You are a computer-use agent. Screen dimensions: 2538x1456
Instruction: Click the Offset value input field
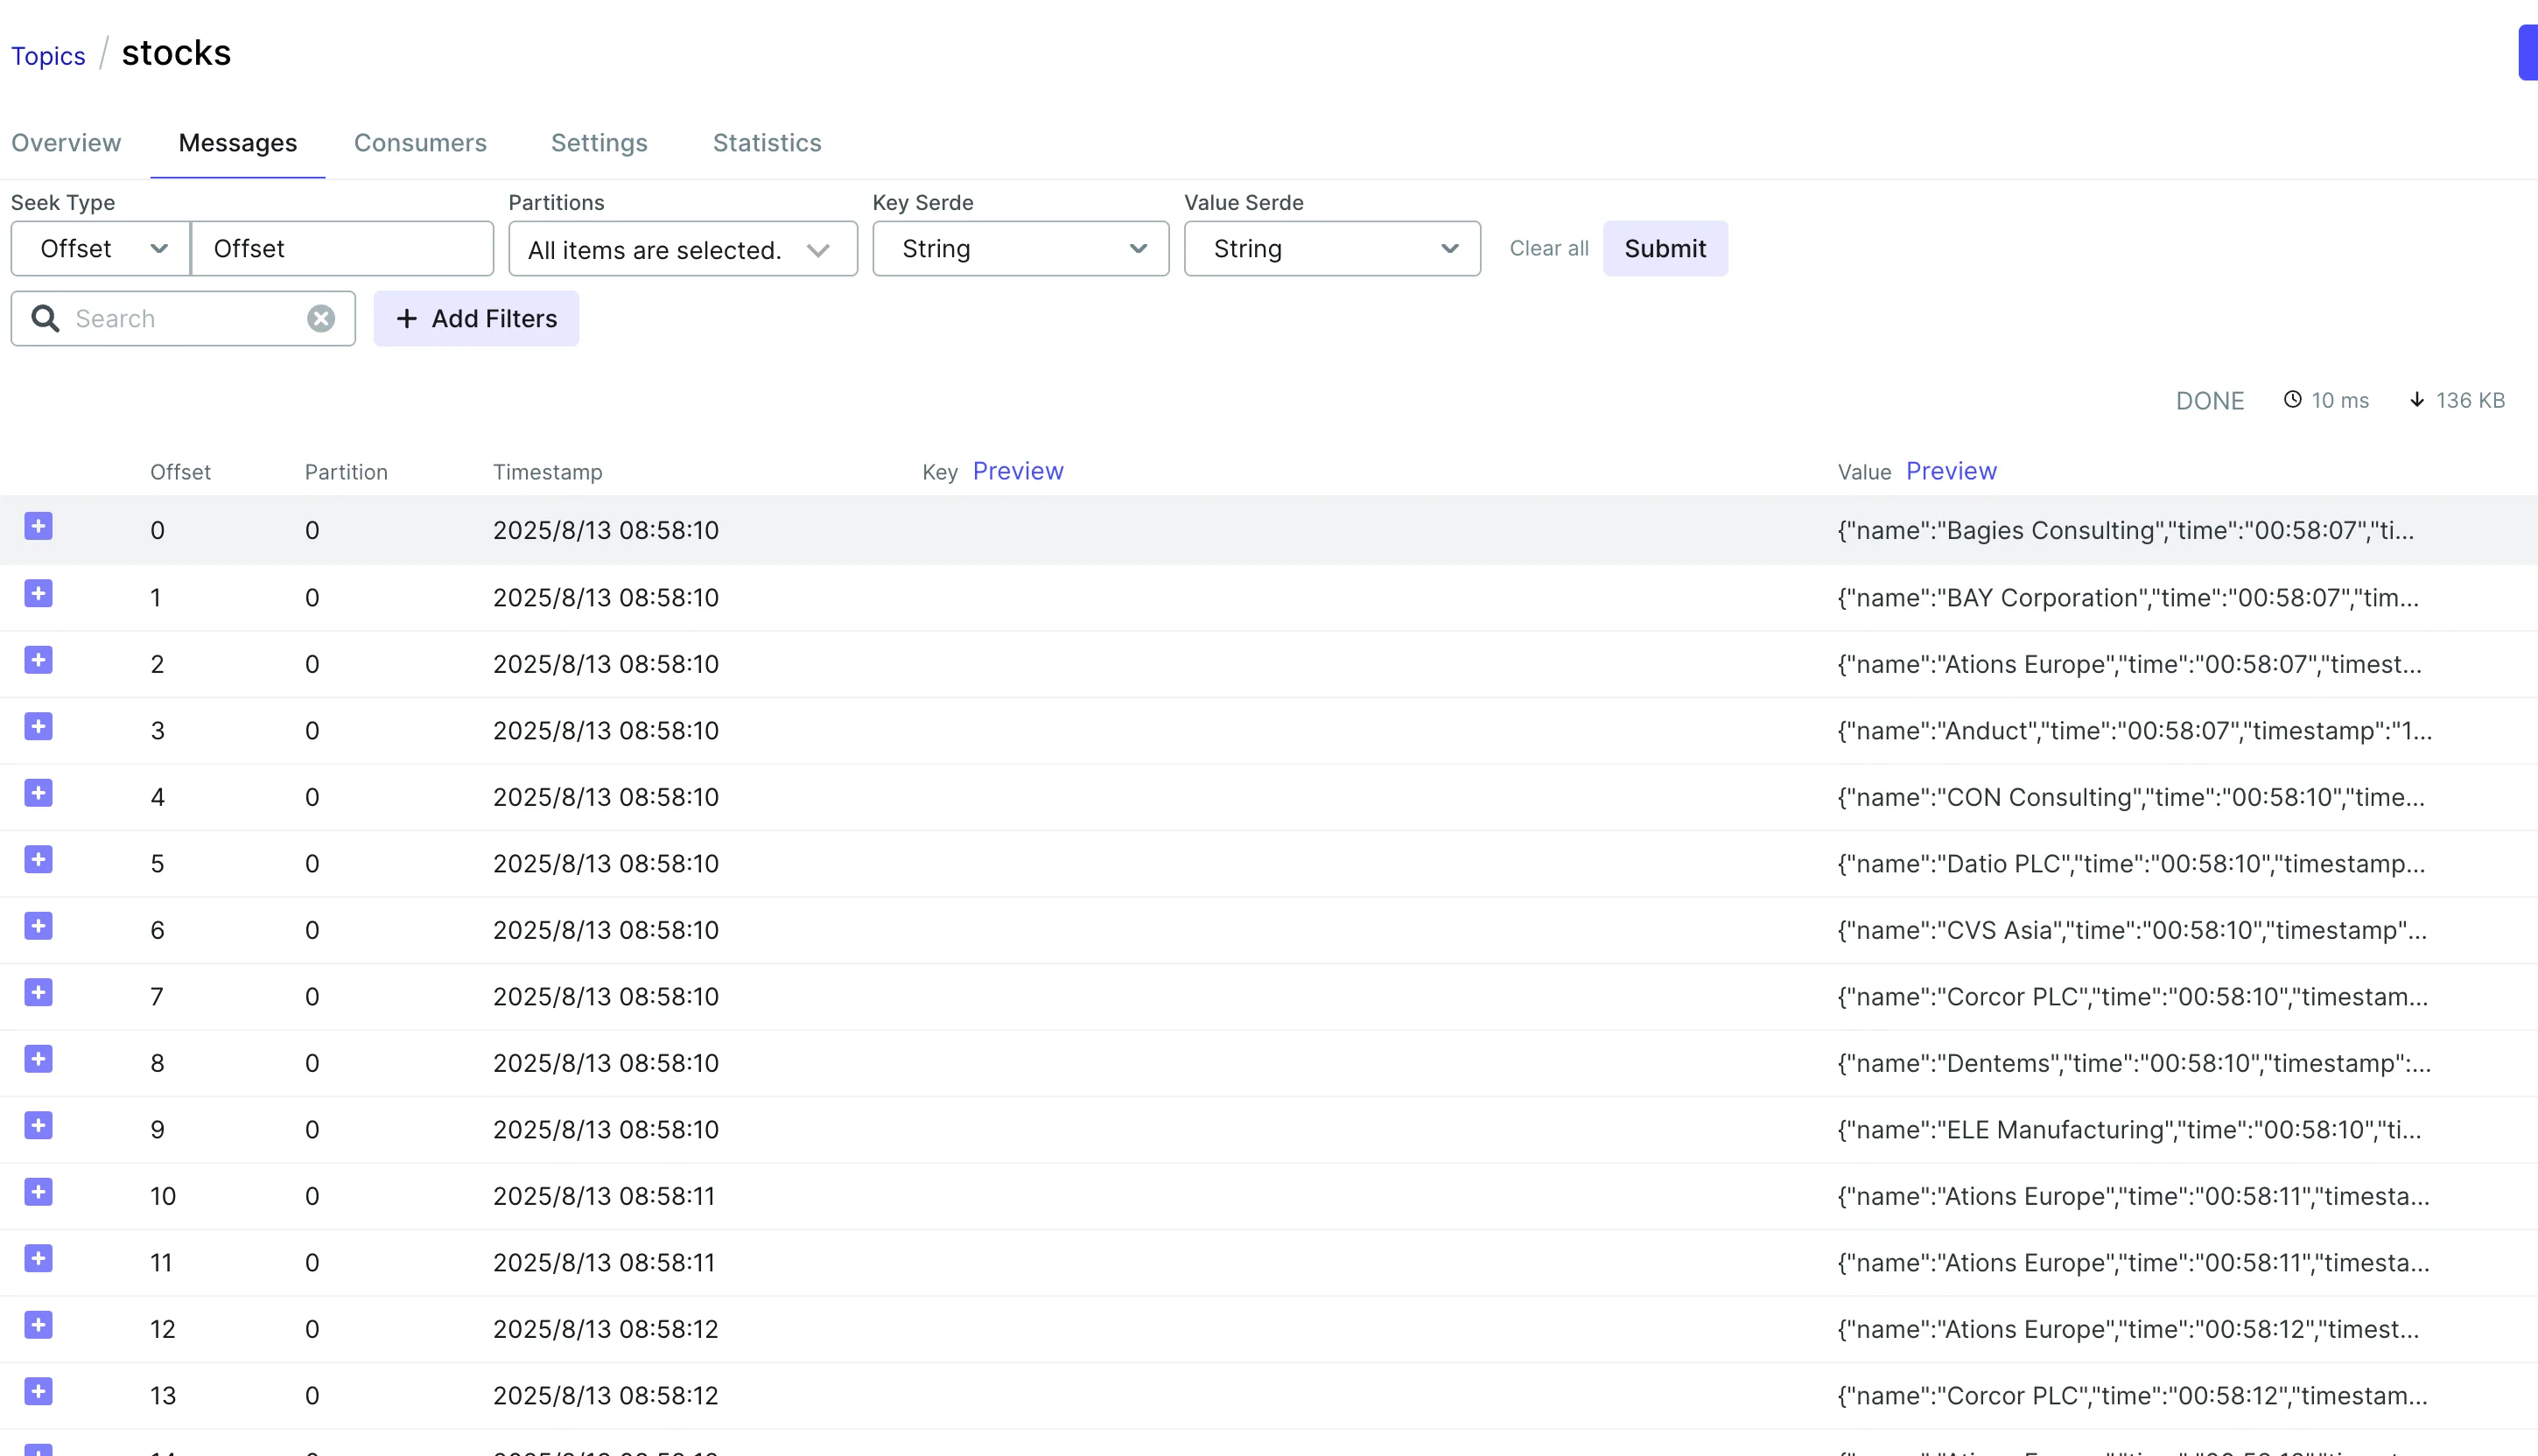342,249
